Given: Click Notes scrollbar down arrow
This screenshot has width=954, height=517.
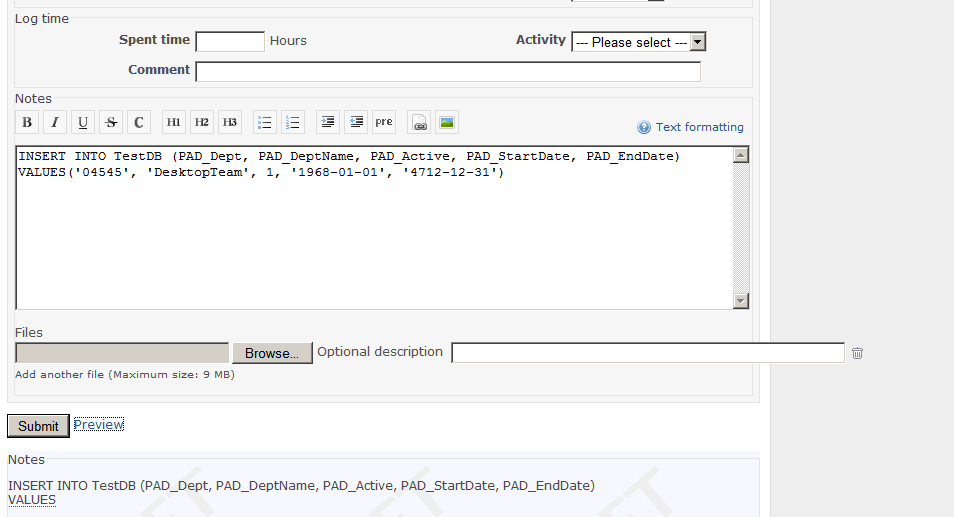Looking at the screenshot, I should 740,301.
